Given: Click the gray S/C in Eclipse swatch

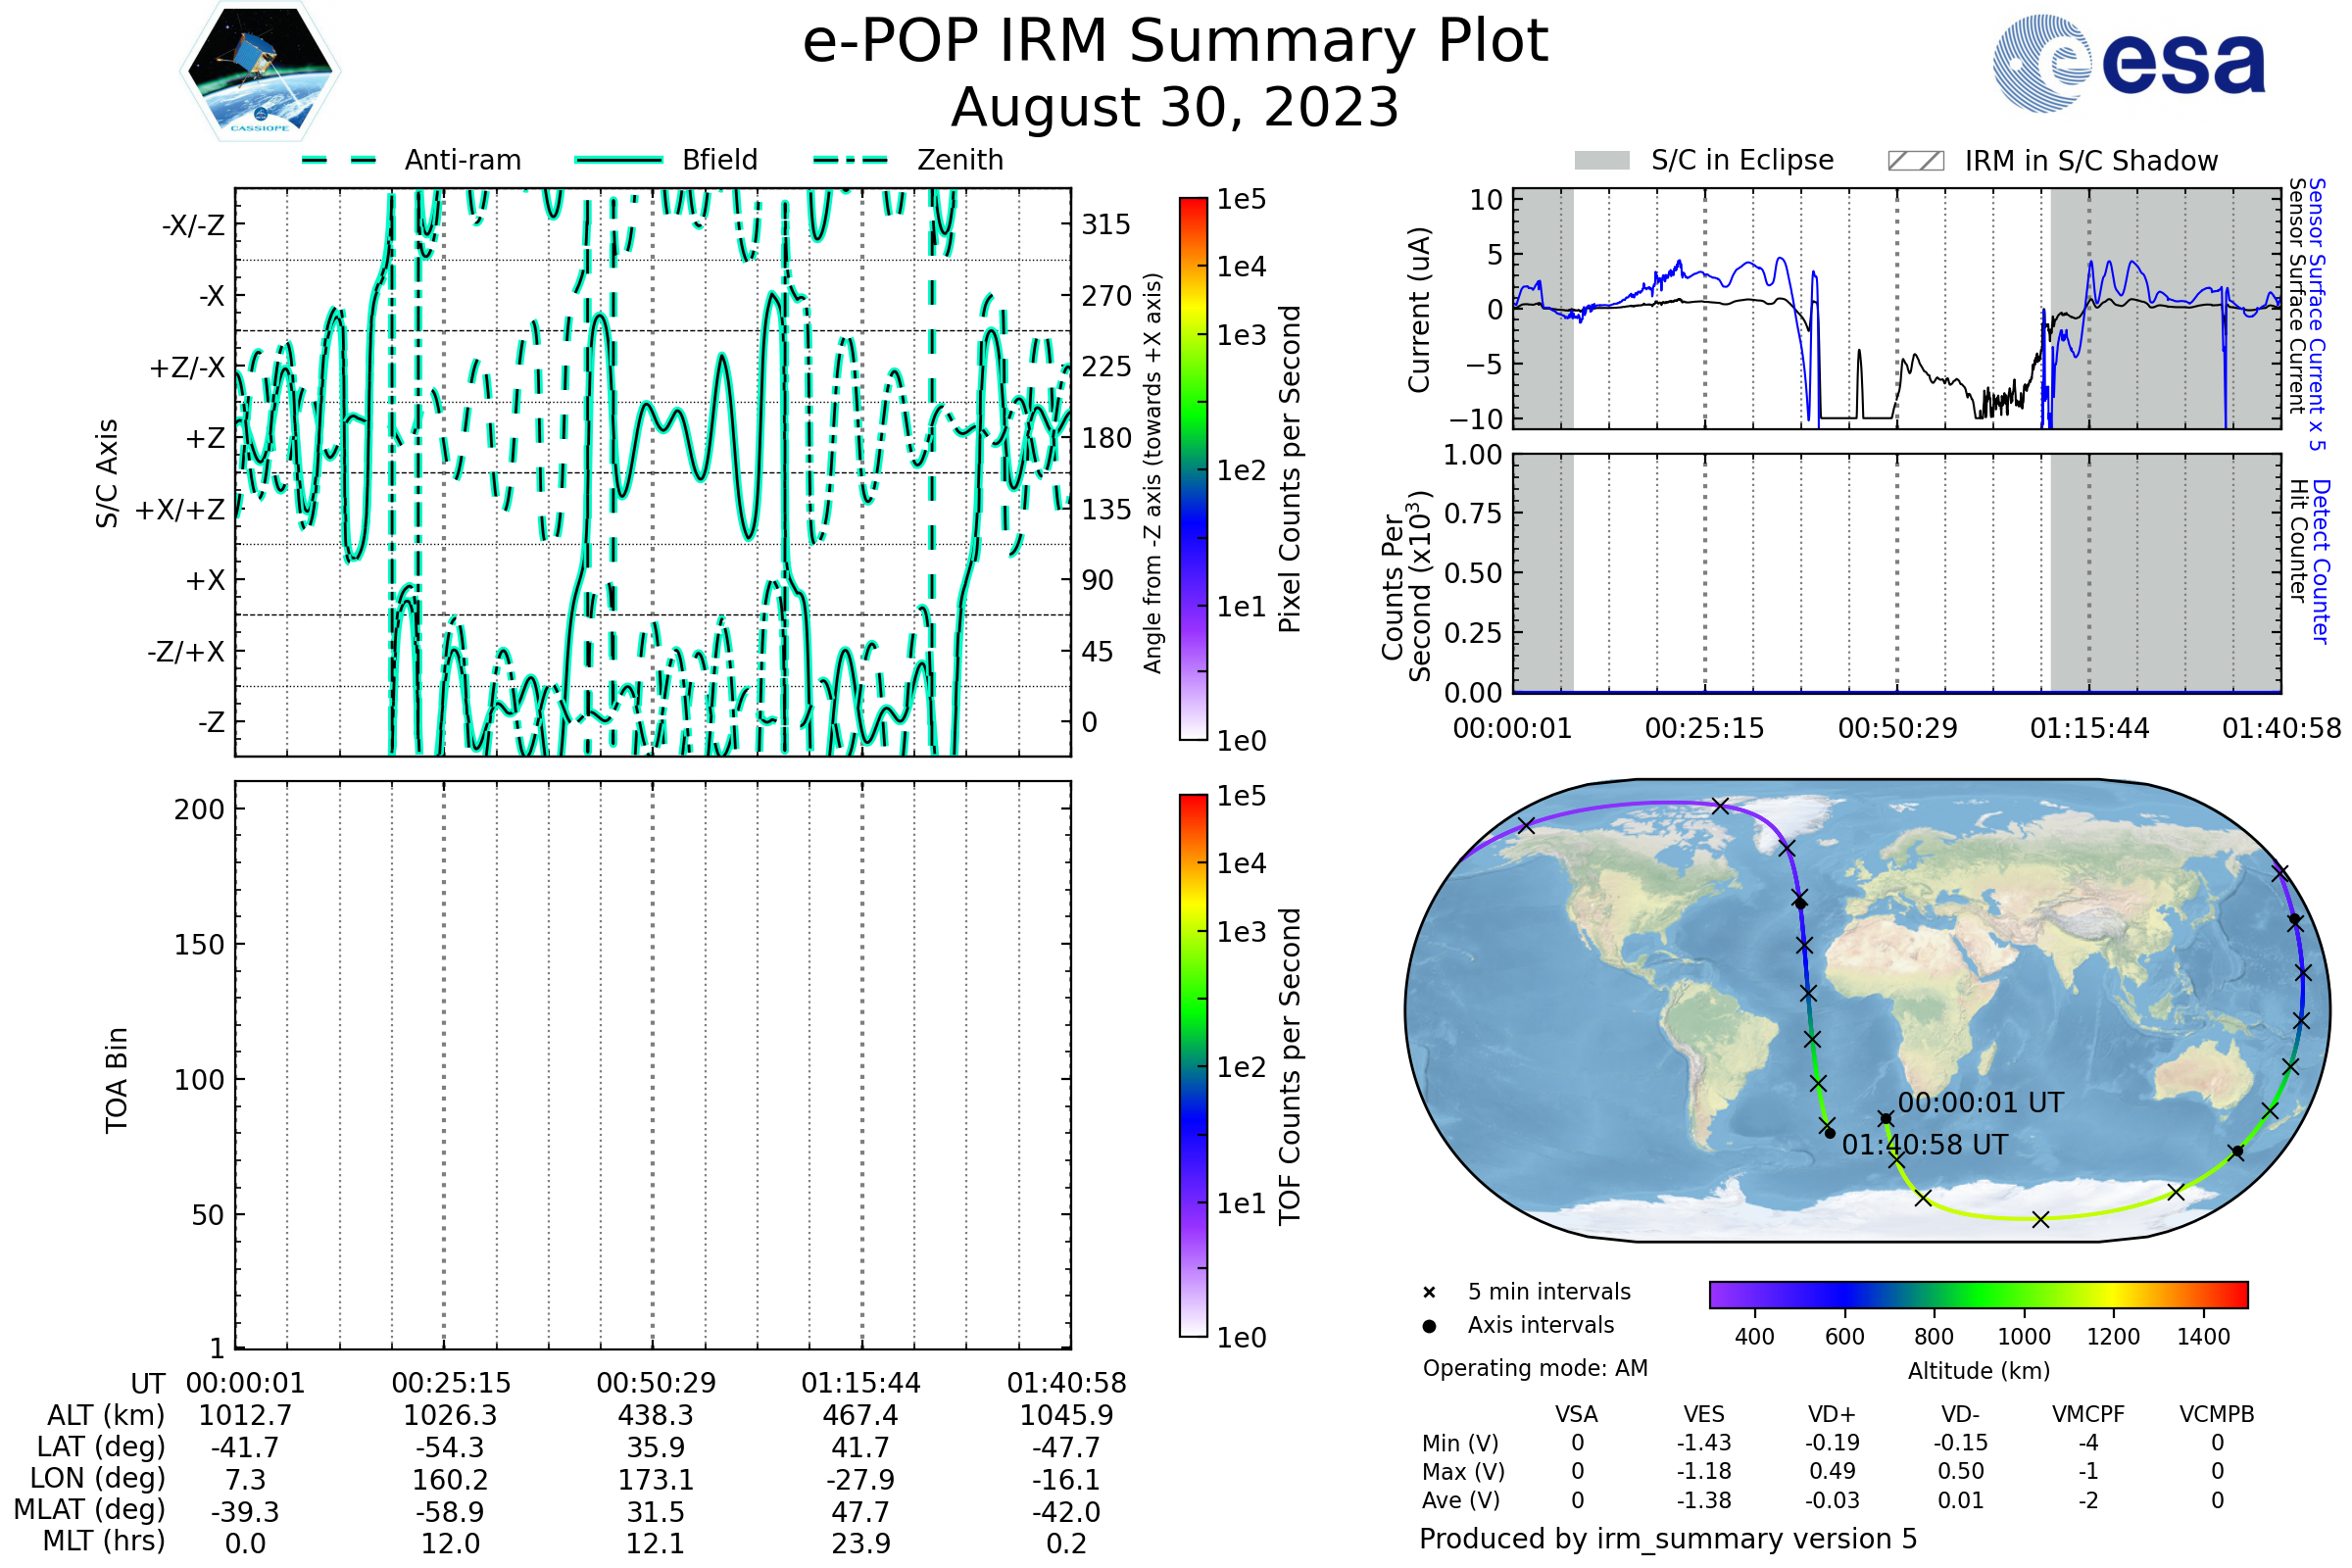Looking at the screenshot, I should pyautogui.click(x=1601, y=161).
